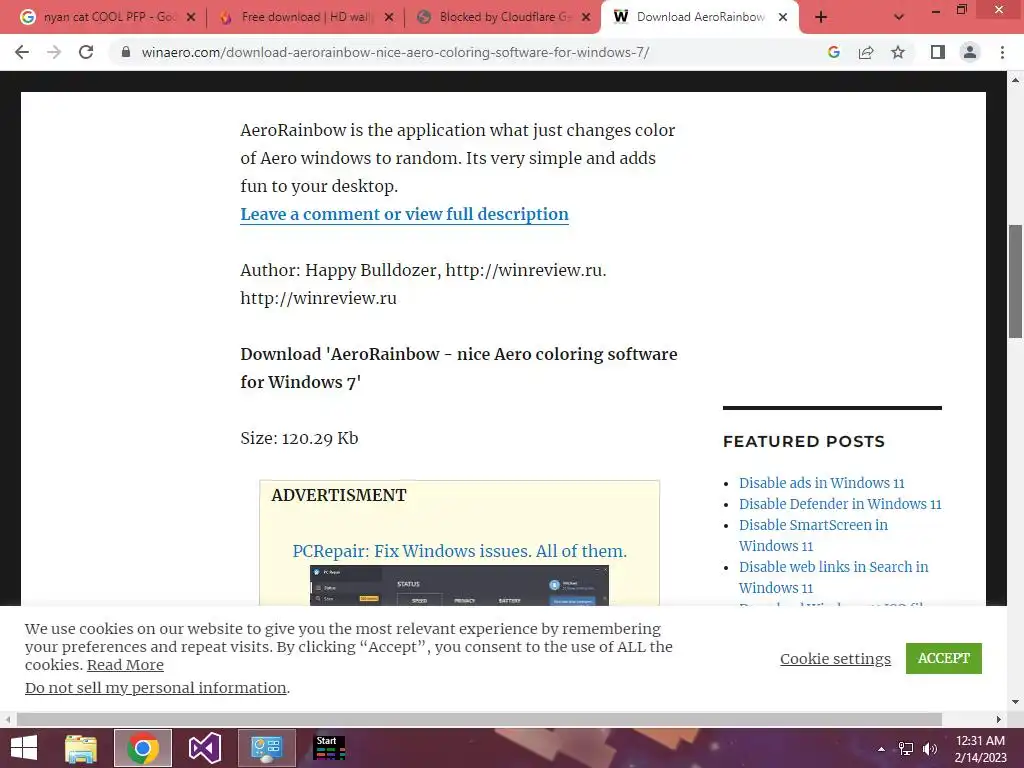This screenshot has height=768, width=1024.
Task: Click the horizontal scrollbar thumb
Action: pos(479,719)
